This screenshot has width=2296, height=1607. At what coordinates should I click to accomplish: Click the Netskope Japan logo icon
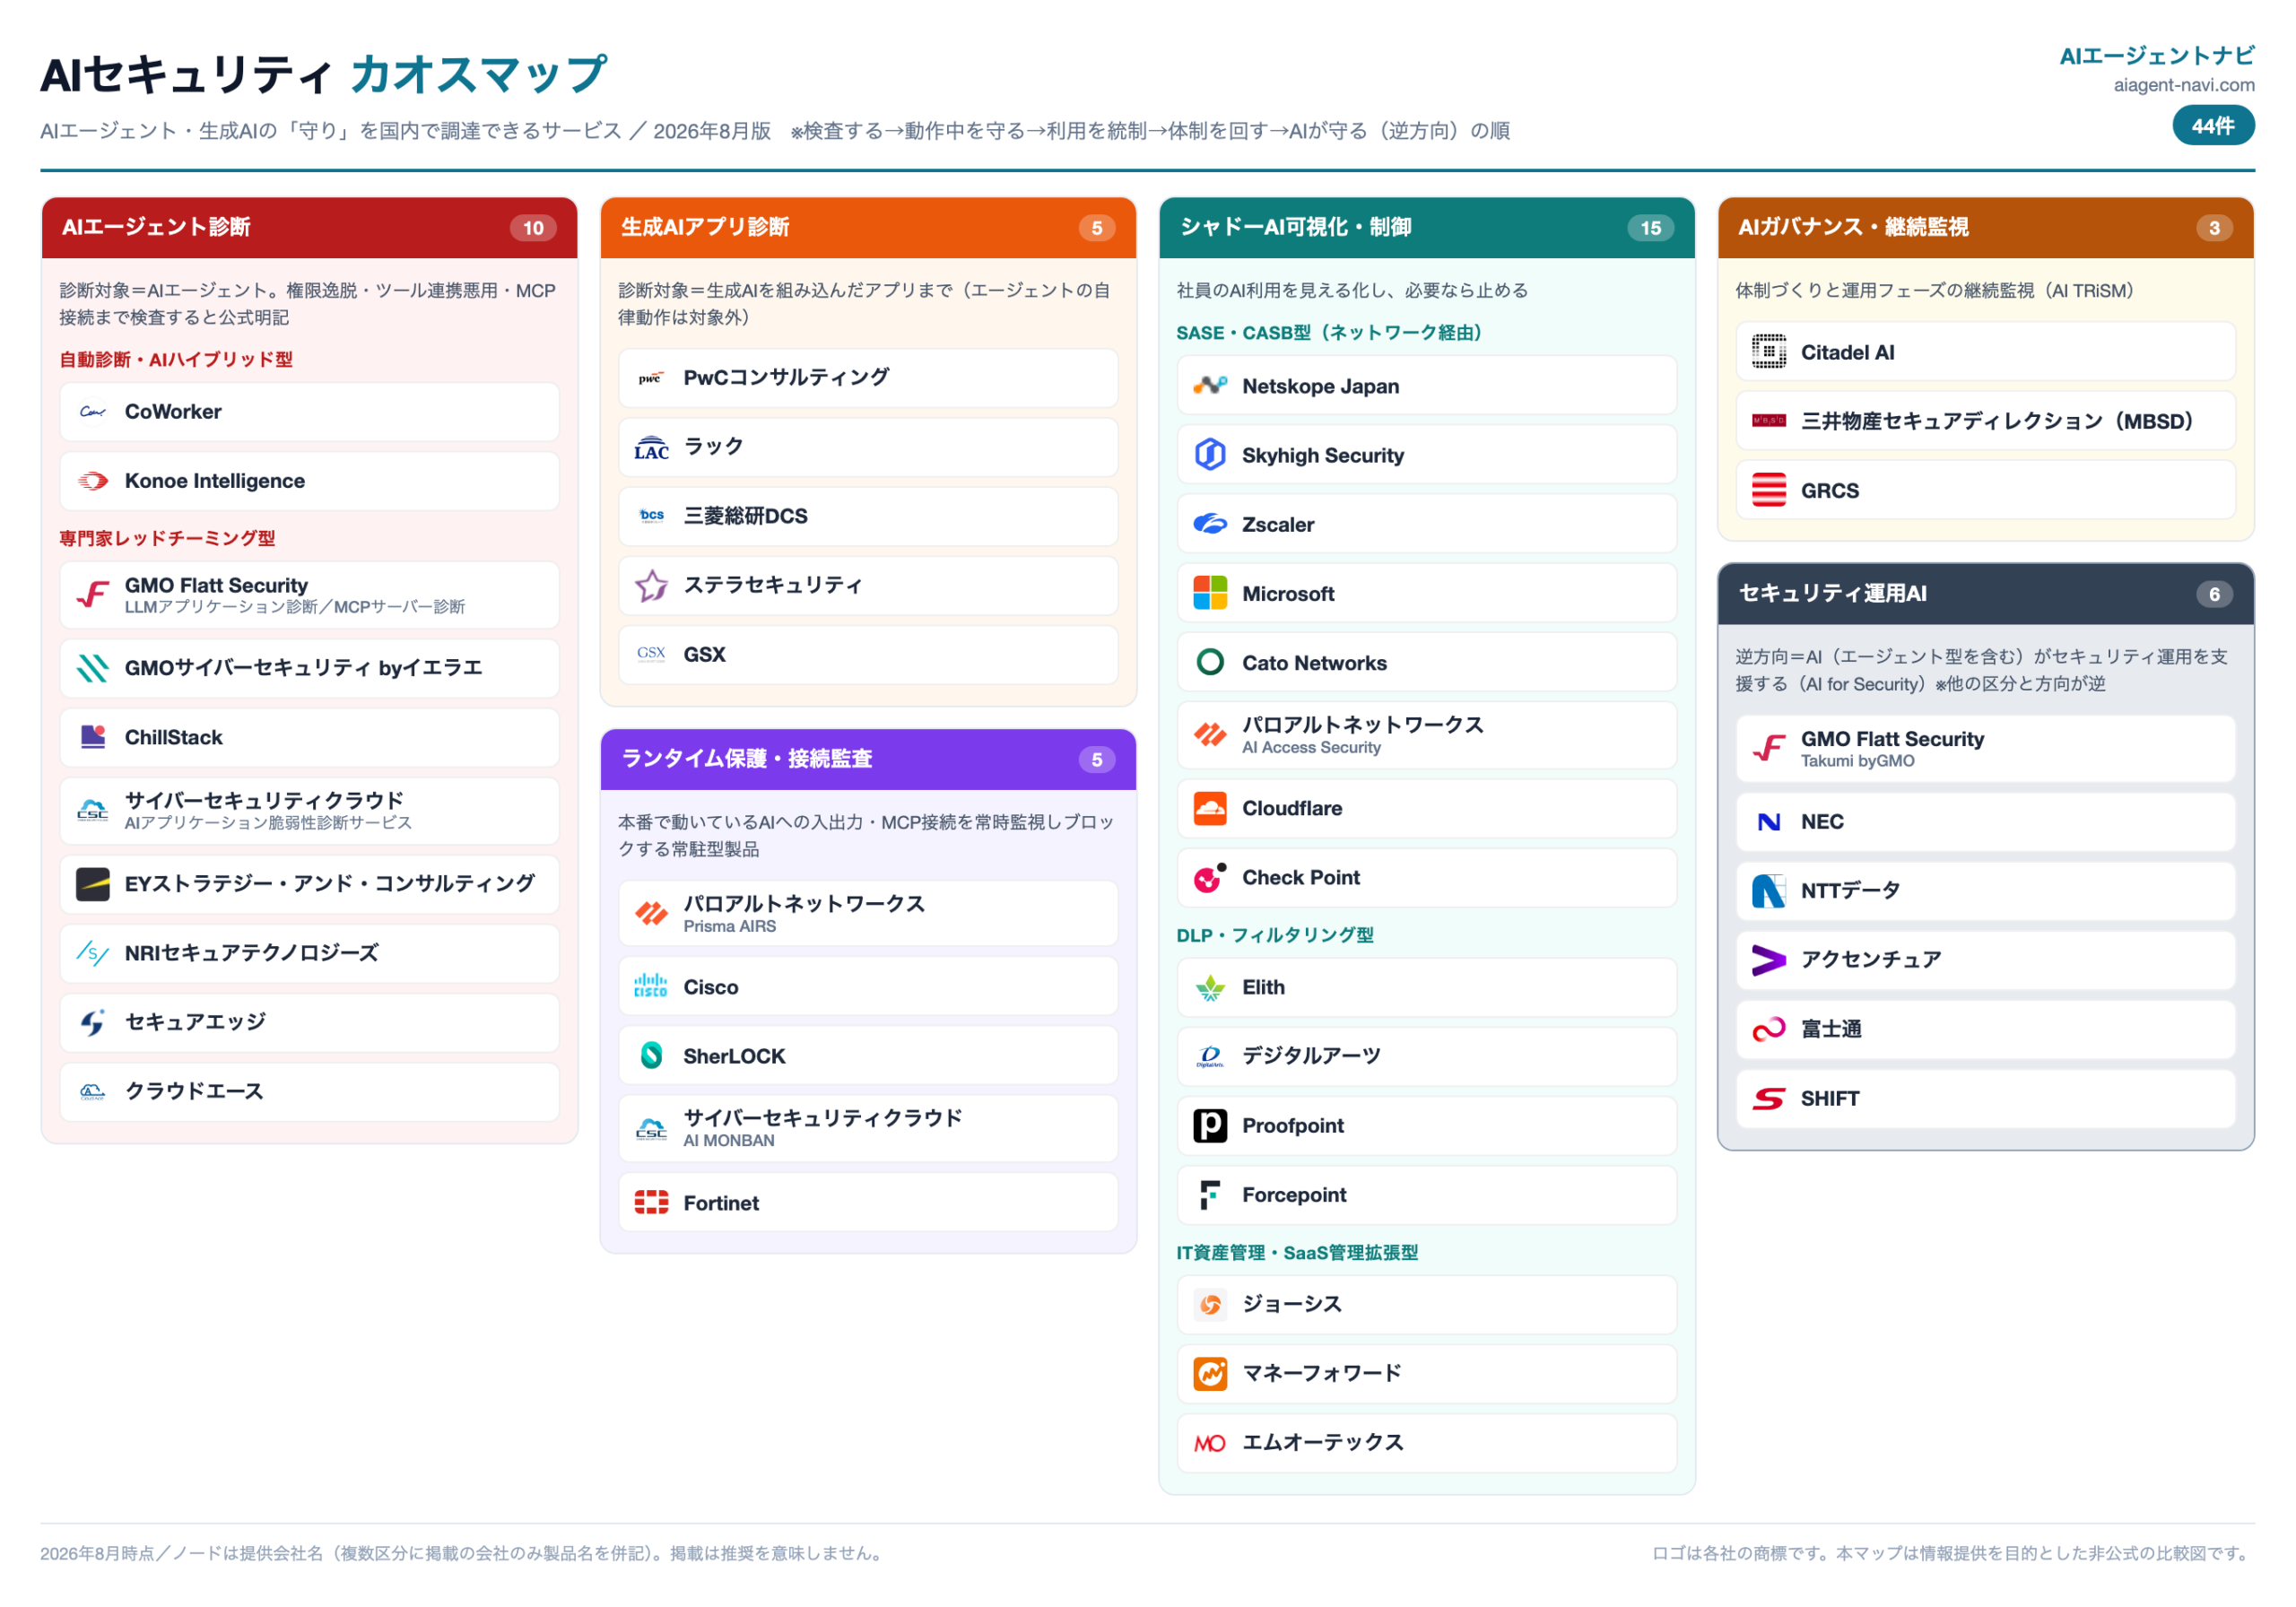coord(1211,386)
